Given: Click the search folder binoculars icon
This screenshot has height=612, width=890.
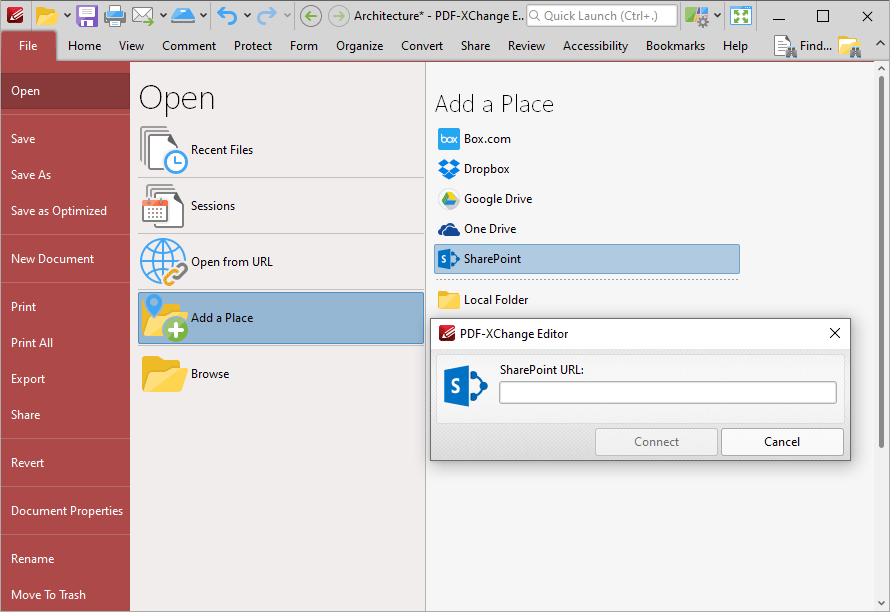Looking at the screenshot, I should click(x=849, y=46).
